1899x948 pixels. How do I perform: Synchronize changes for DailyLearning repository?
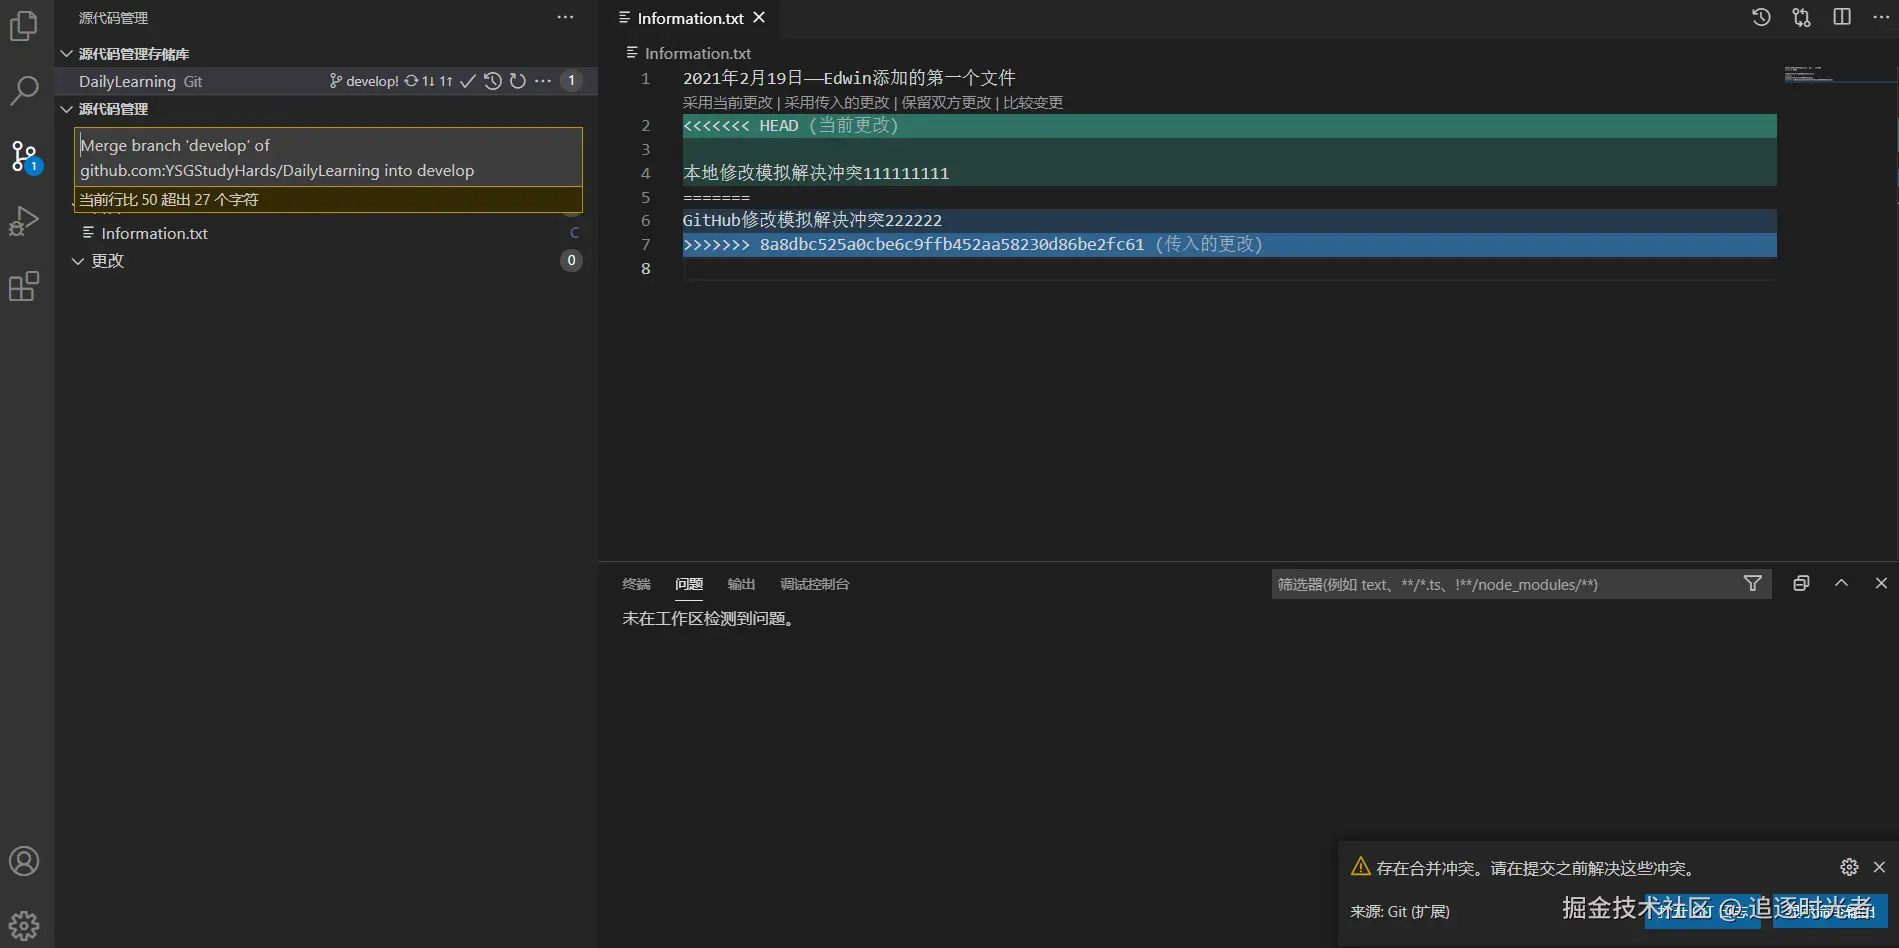[428, 81]
